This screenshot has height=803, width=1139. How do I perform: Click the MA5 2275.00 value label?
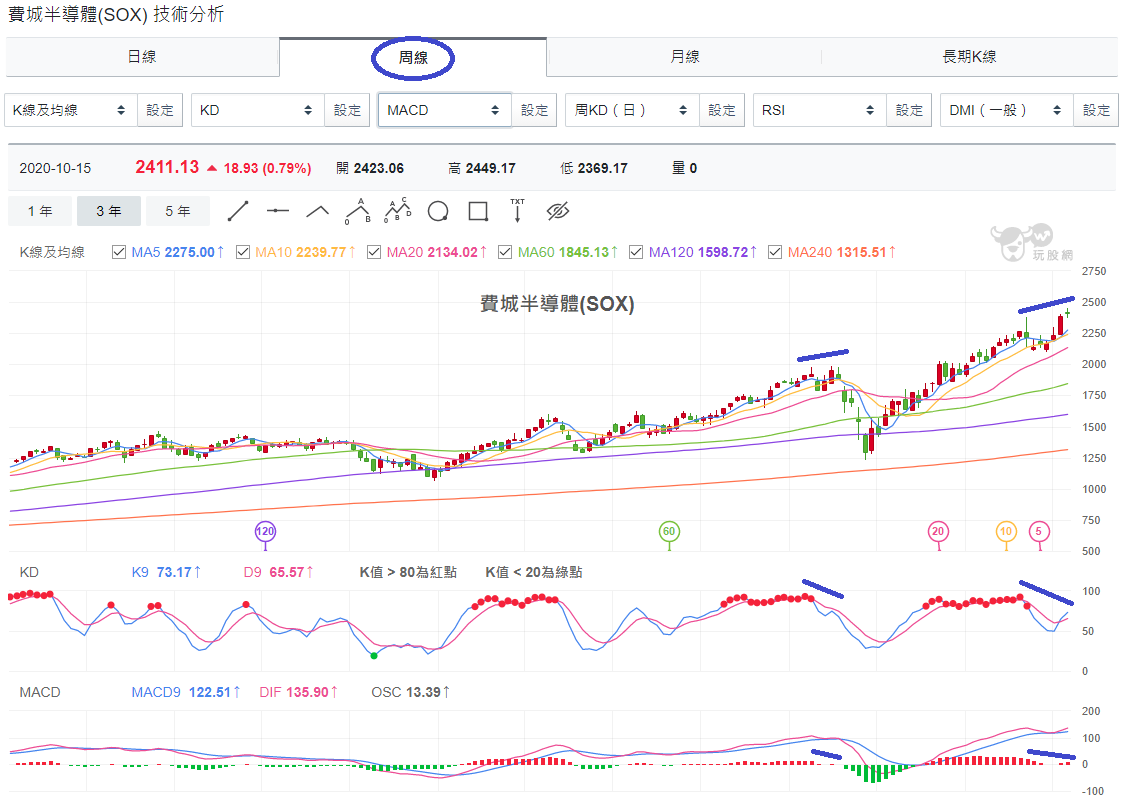178,252
